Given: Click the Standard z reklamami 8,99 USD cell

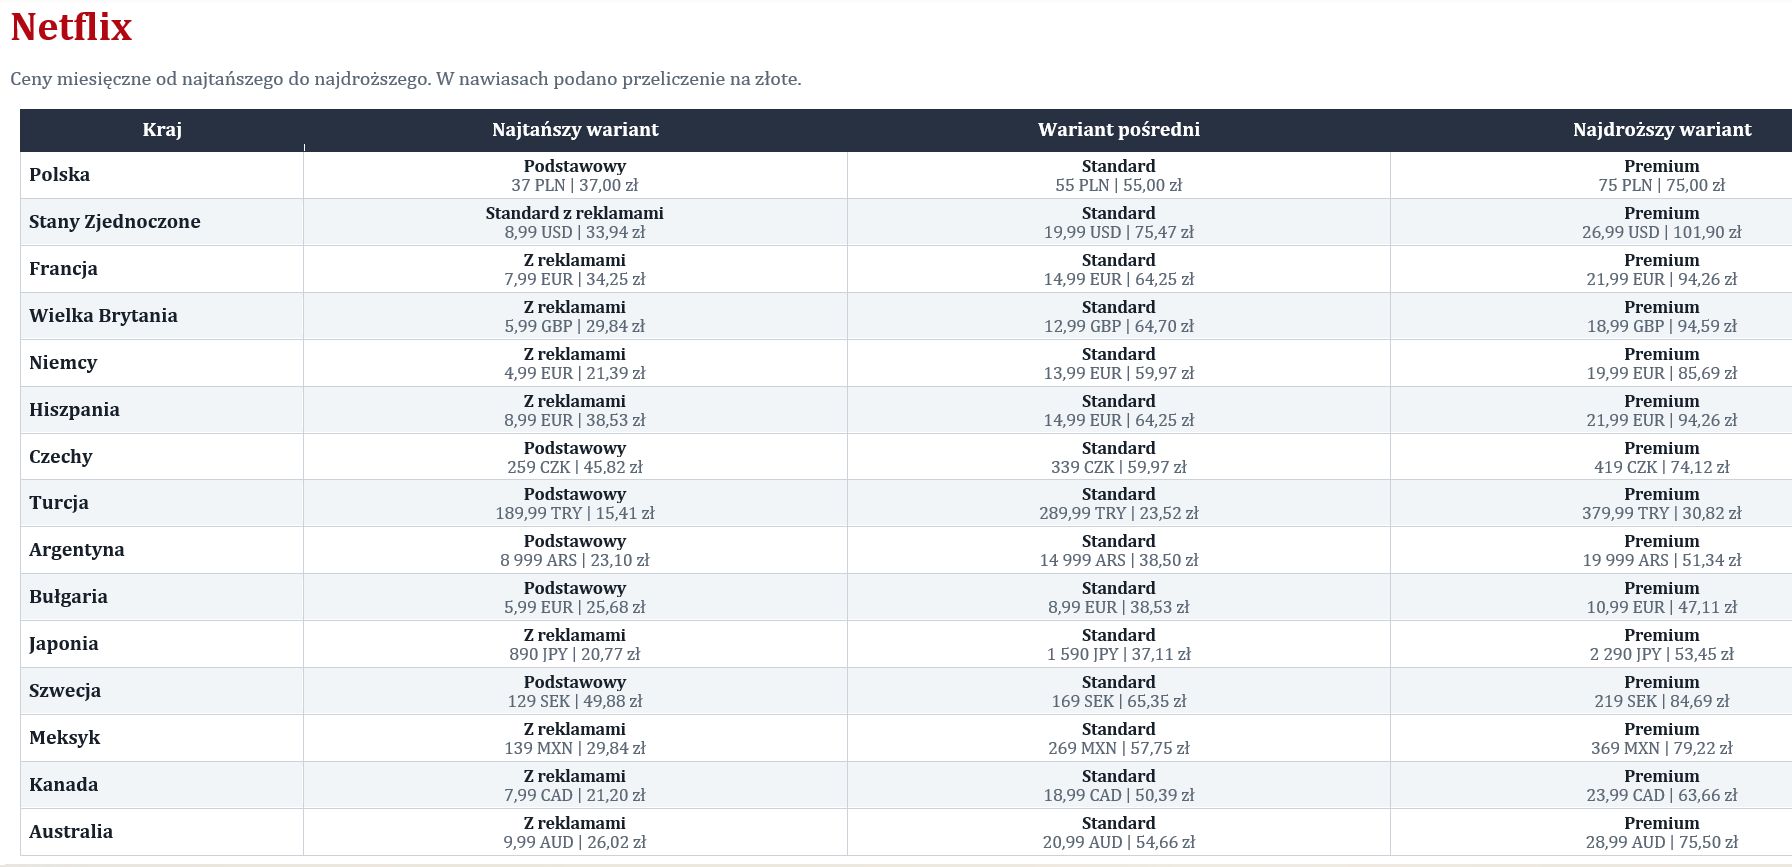Looking at the screenshot, I should [575, 222].
